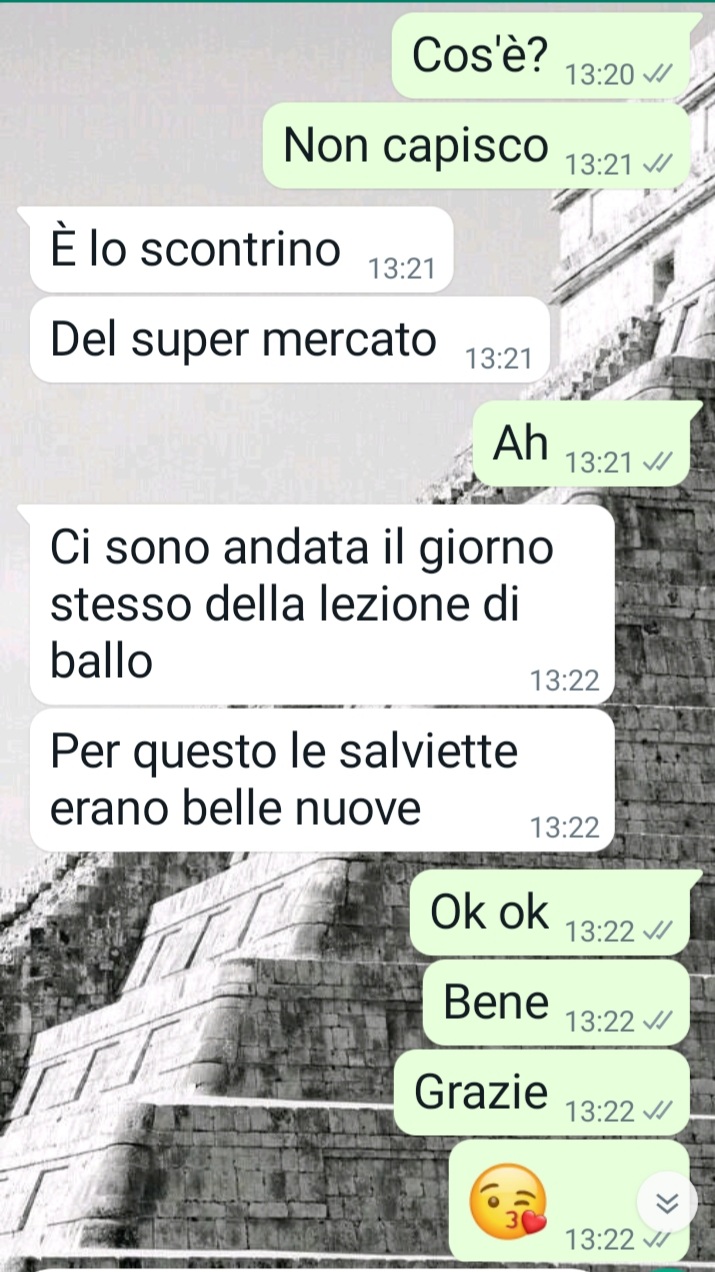The image size is (715, 1272).
Task: Tap read checkmarks on "Non capisco" message
Action: pos(656,165)
